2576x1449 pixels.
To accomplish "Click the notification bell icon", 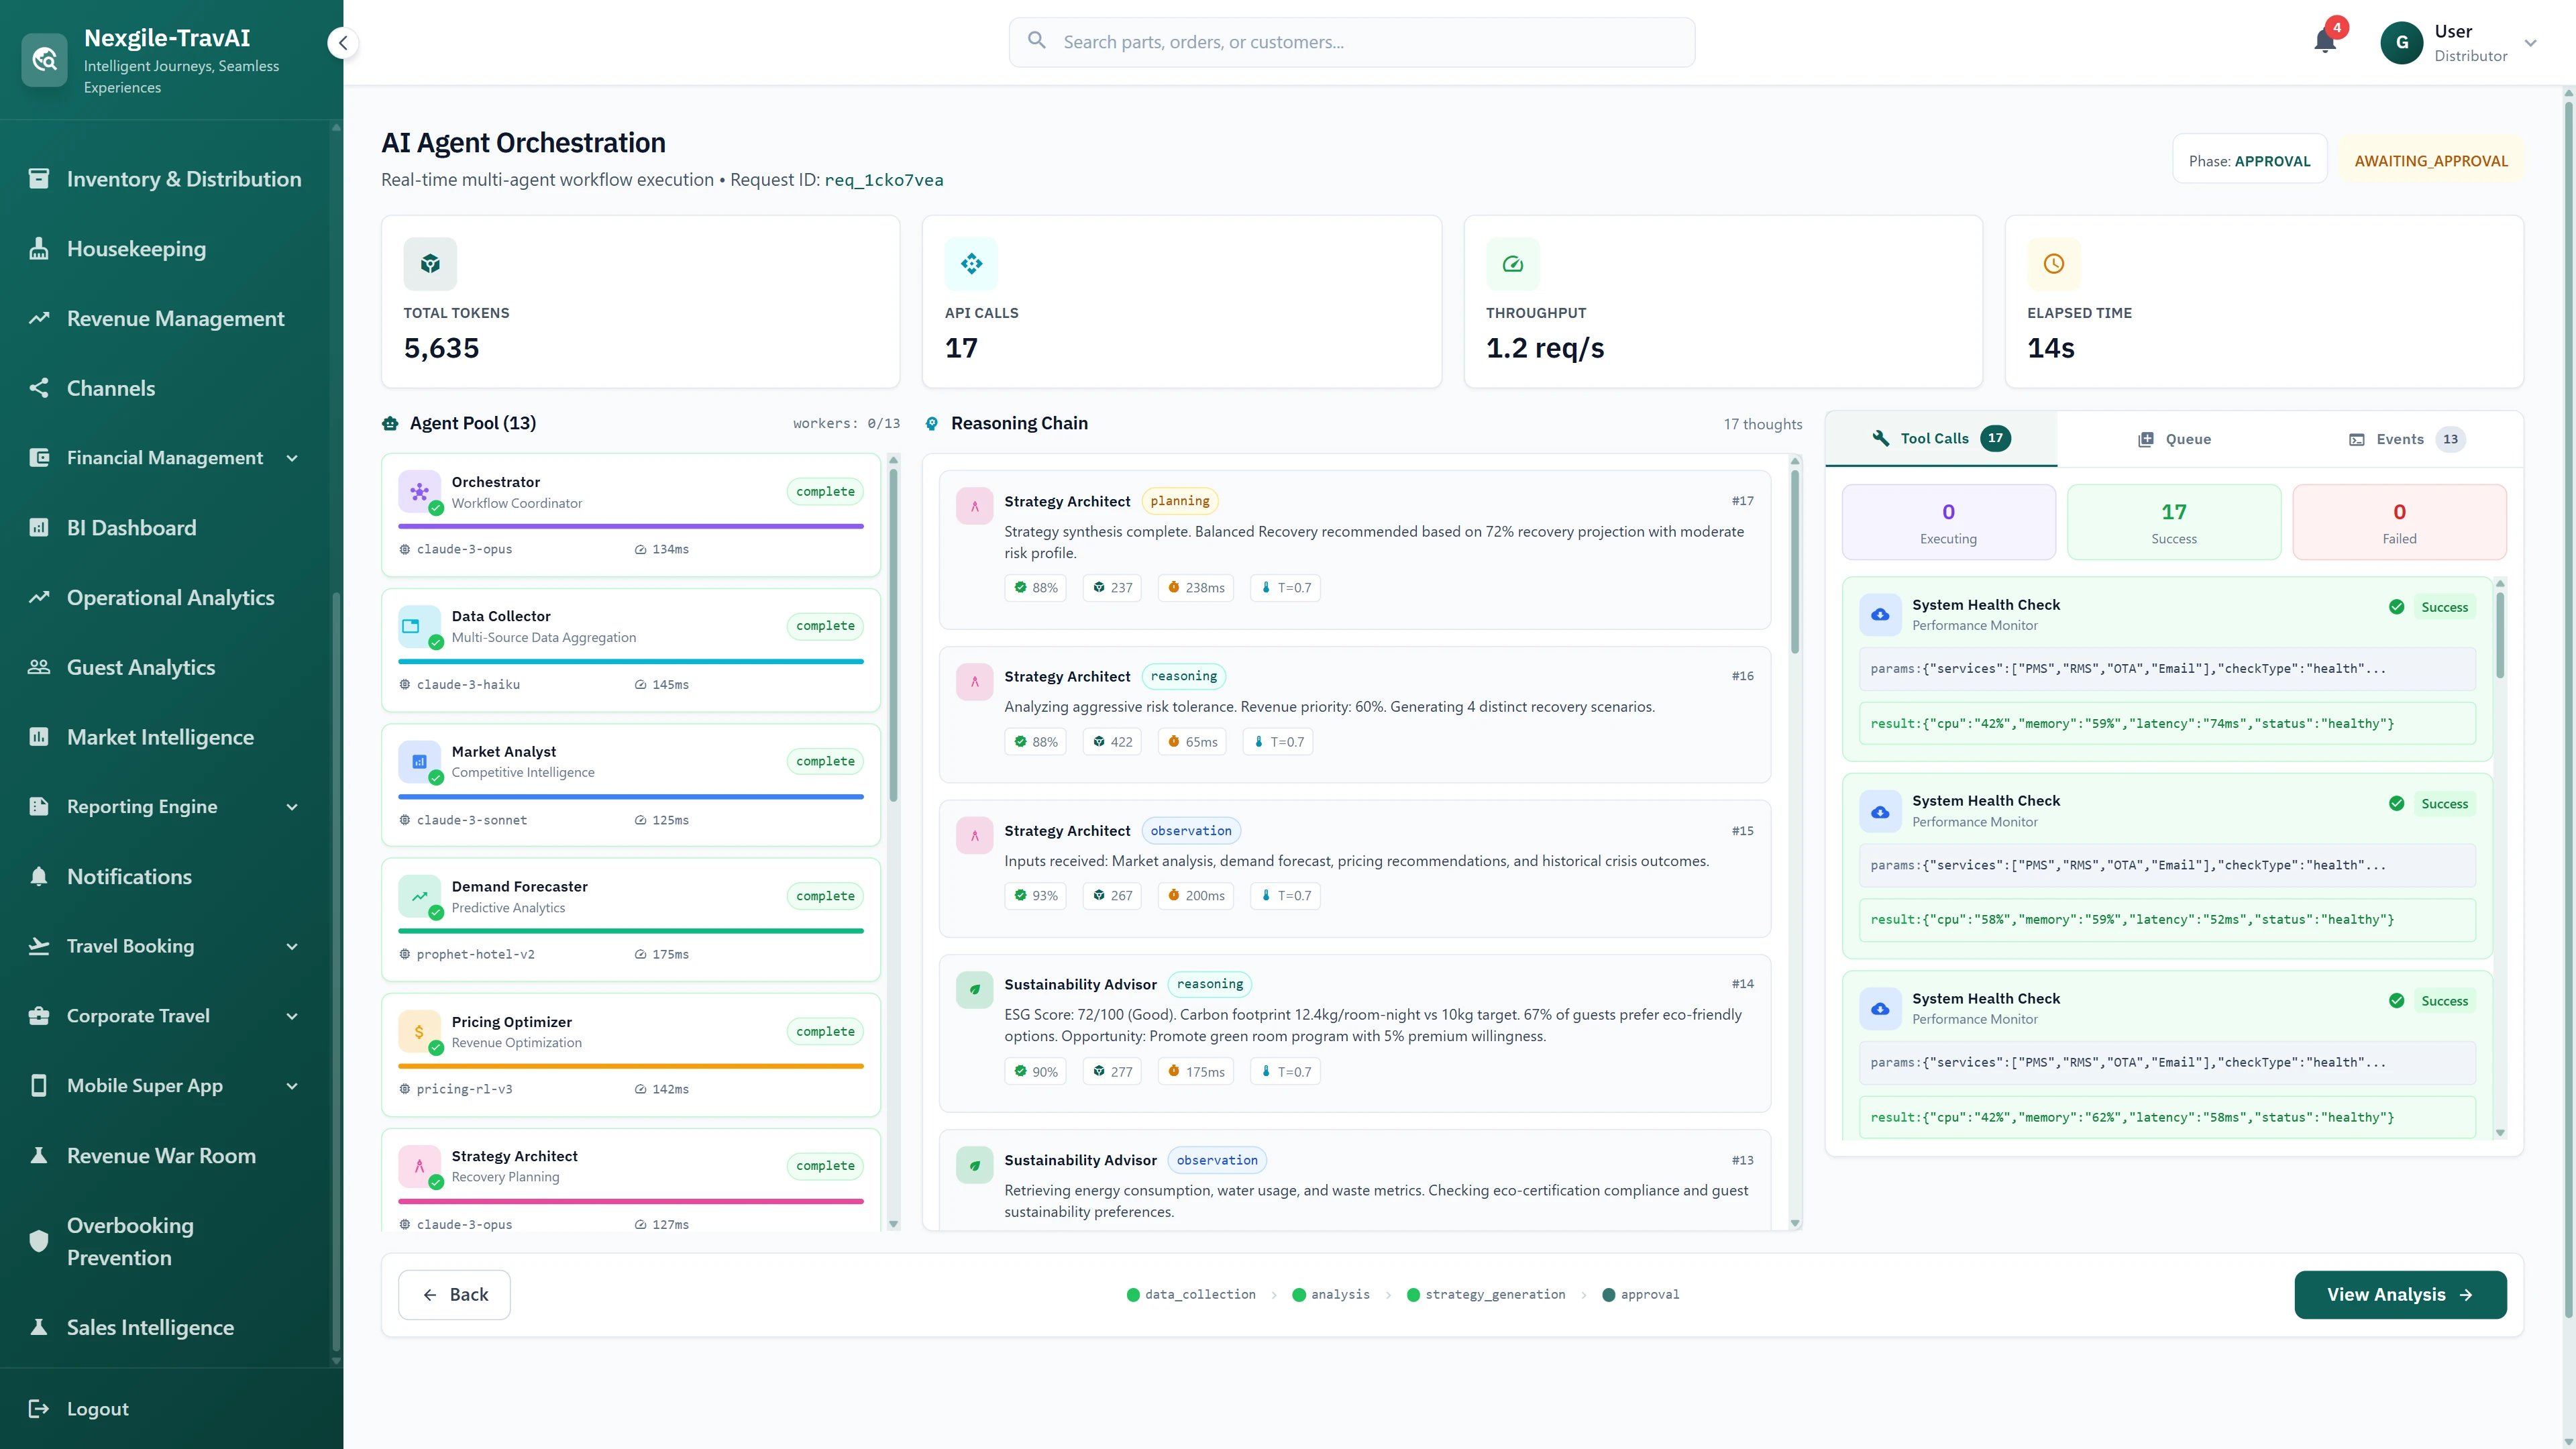I will tap(2324, 42).
